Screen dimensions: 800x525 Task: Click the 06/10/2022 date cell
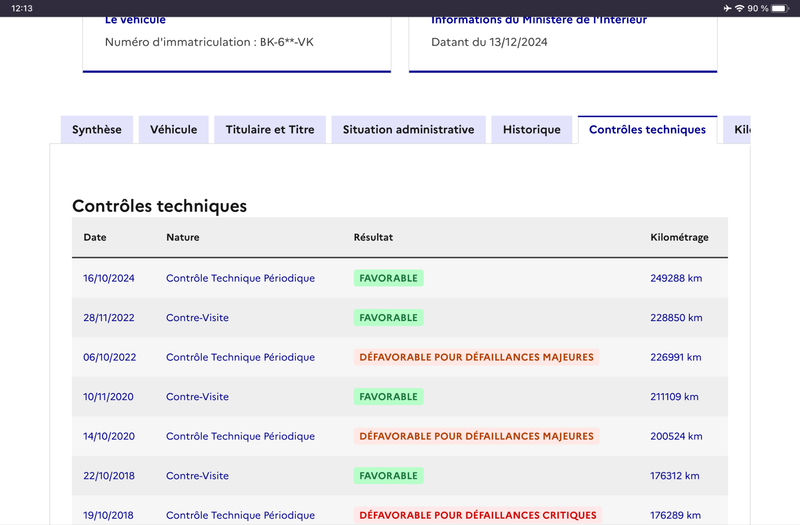click(x=110, y=357)
